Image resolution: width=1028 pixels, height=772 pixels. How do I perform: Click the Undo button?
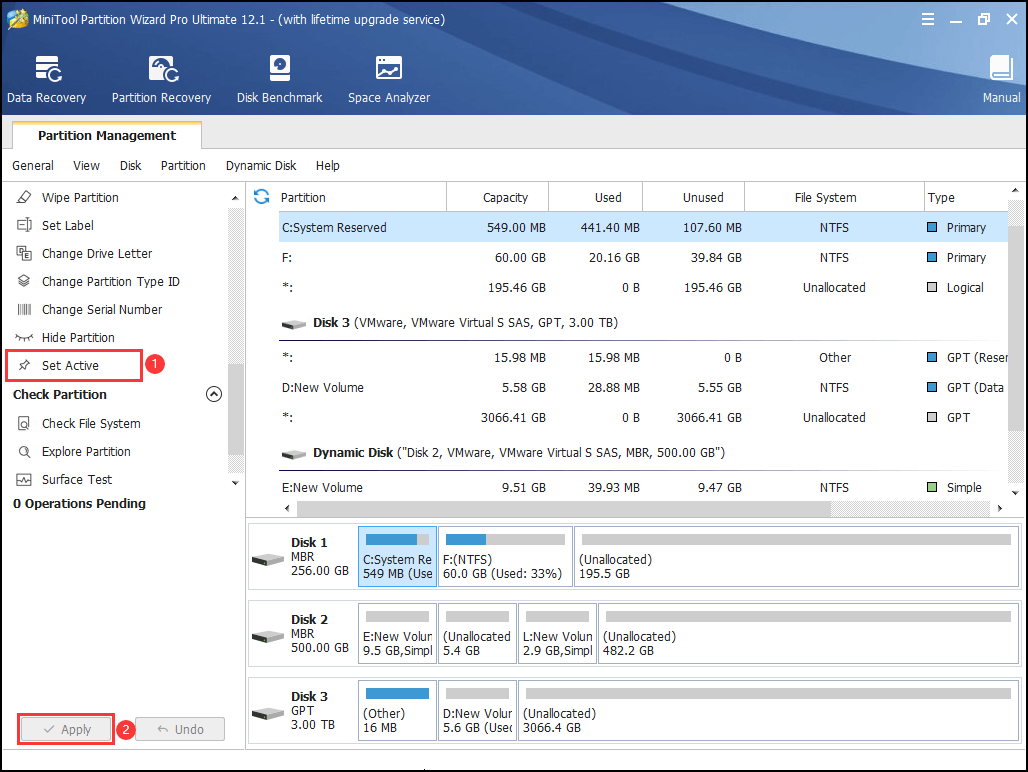180,729
